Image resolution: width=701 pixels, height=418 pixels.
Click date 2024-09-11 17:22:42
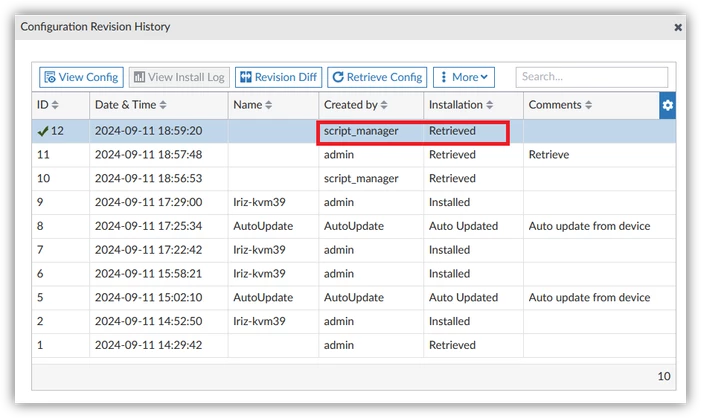tap(148, 249)
